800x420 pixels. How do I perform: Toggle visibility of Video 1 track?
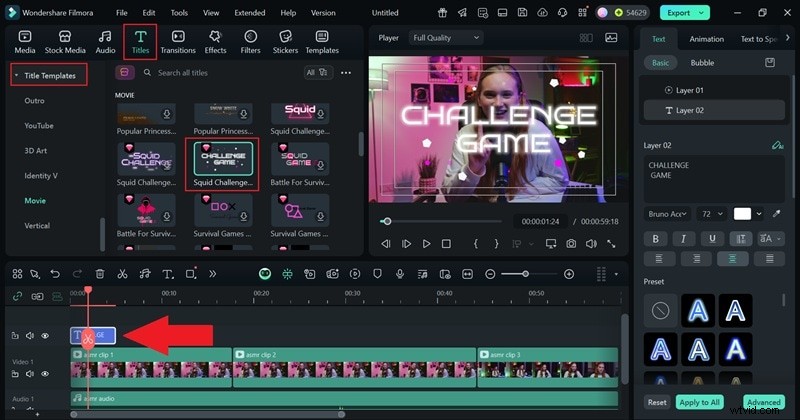coord(45,374)
